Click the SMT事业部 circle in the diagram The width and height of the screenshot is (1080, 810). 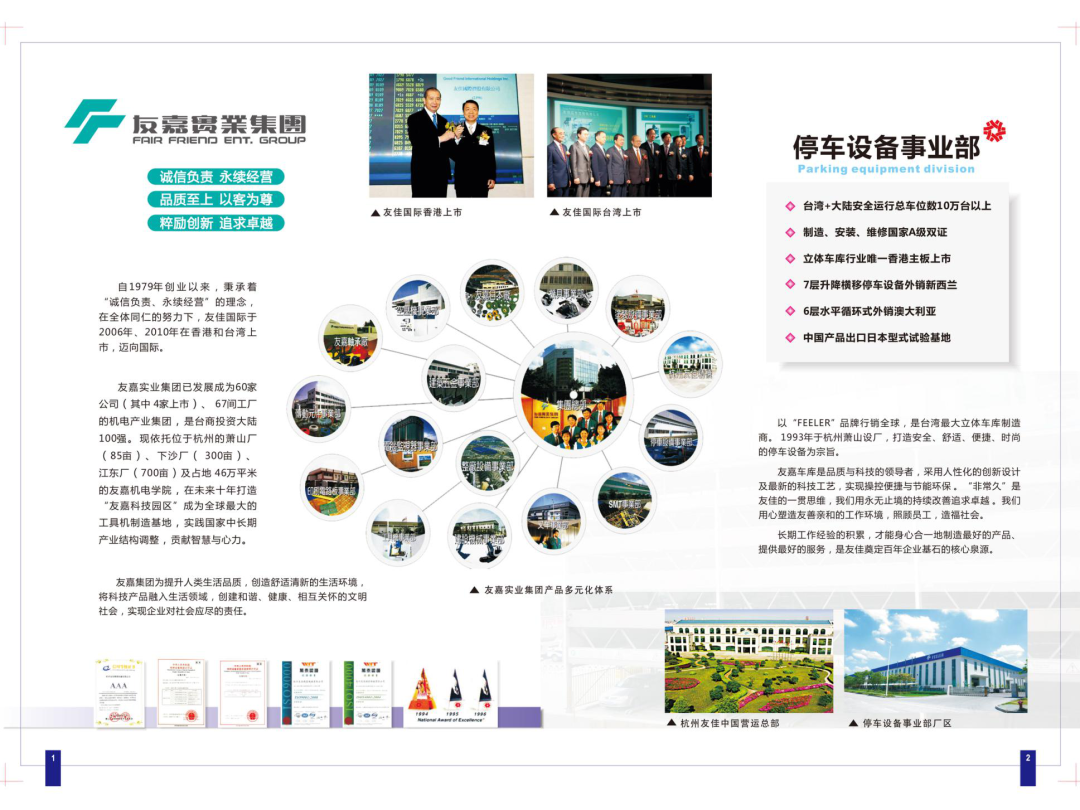pyautogui.click(x=624, y=502)
